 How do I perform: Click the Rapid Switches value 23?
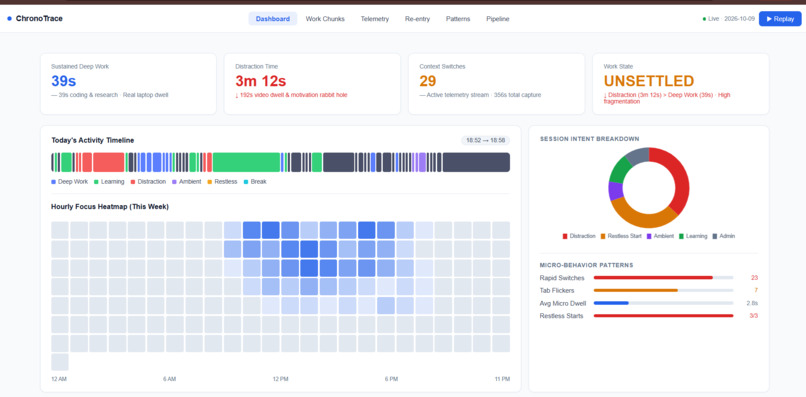[x=754, y=278]
